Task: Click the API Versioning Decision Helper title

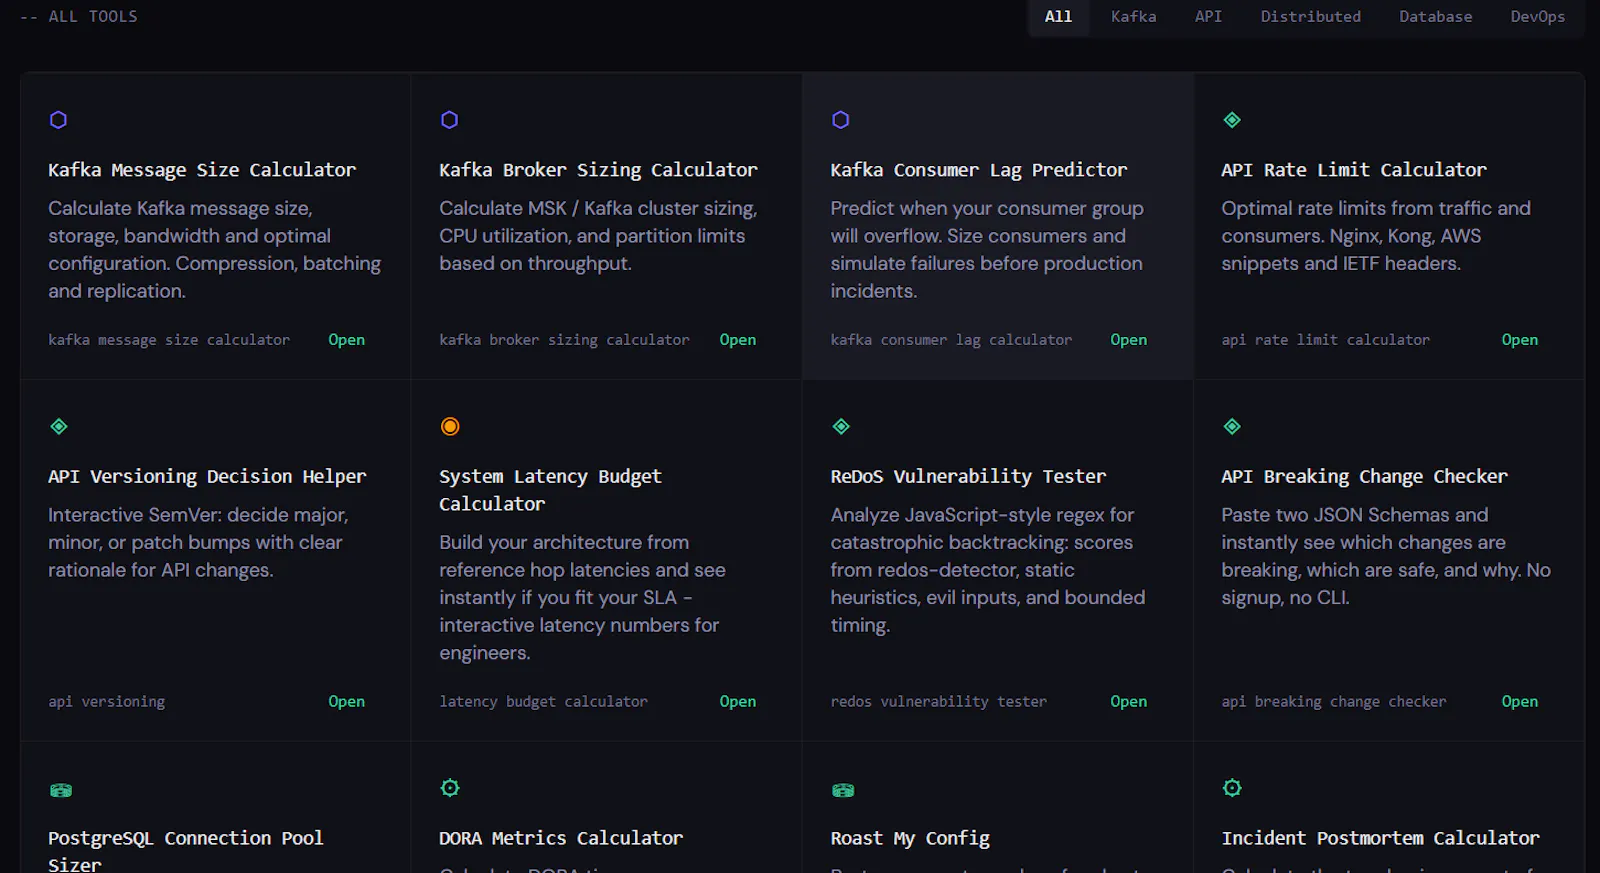Action: [207, 477]
